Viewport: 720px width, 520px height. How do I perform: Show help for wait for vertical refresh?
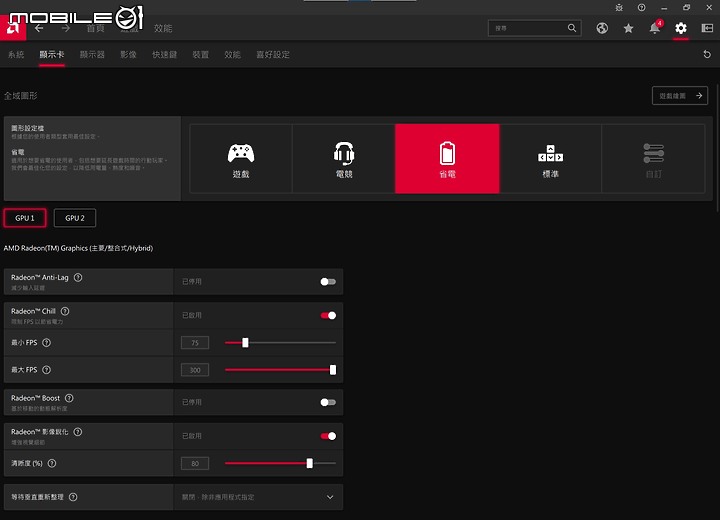(x=73, y=497)
